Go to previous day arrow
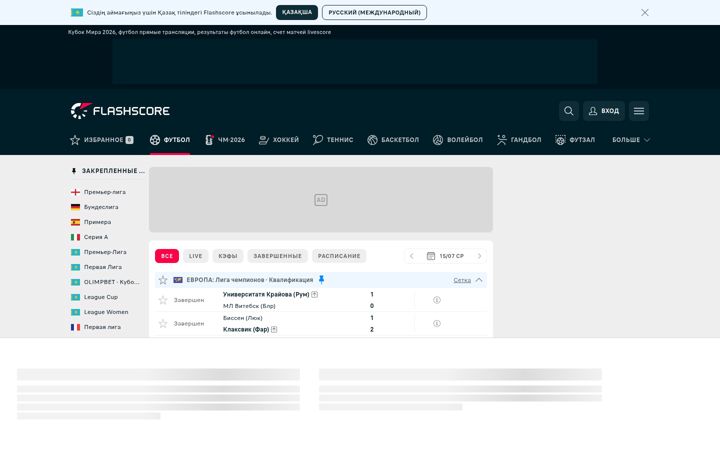Screen dimensions: 720x450 pyautogui.click(x=411, y=256)
